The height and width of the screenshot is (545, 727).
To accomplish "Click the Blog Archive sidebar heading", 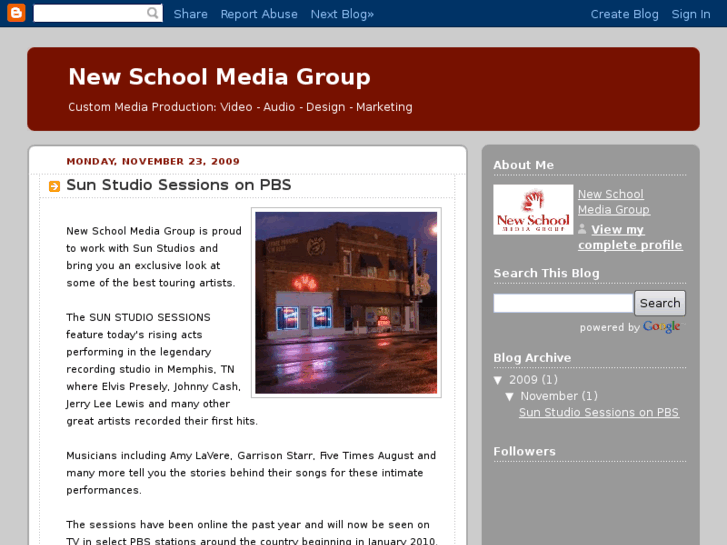I will (x=532, y=358).
